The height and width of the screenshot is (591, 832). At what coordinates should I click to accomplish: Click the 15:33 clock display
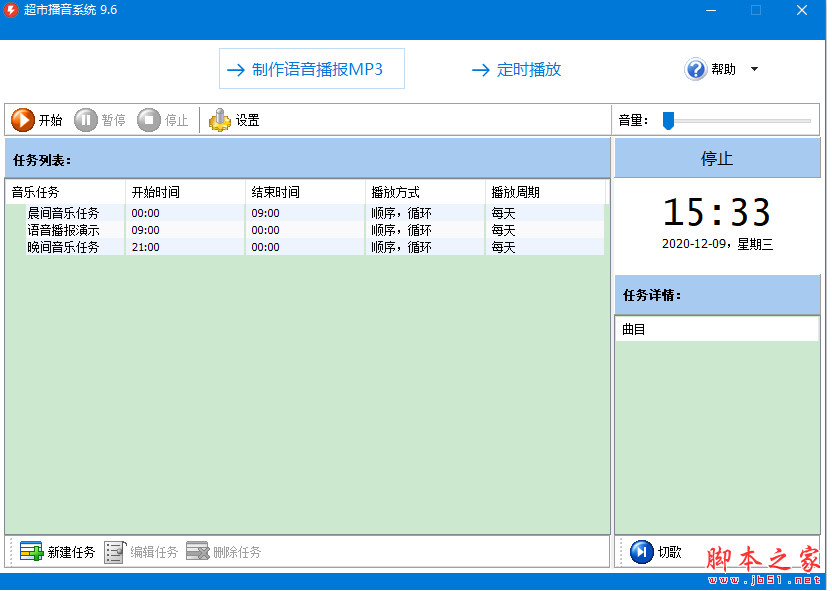click(x=717, y=212)
